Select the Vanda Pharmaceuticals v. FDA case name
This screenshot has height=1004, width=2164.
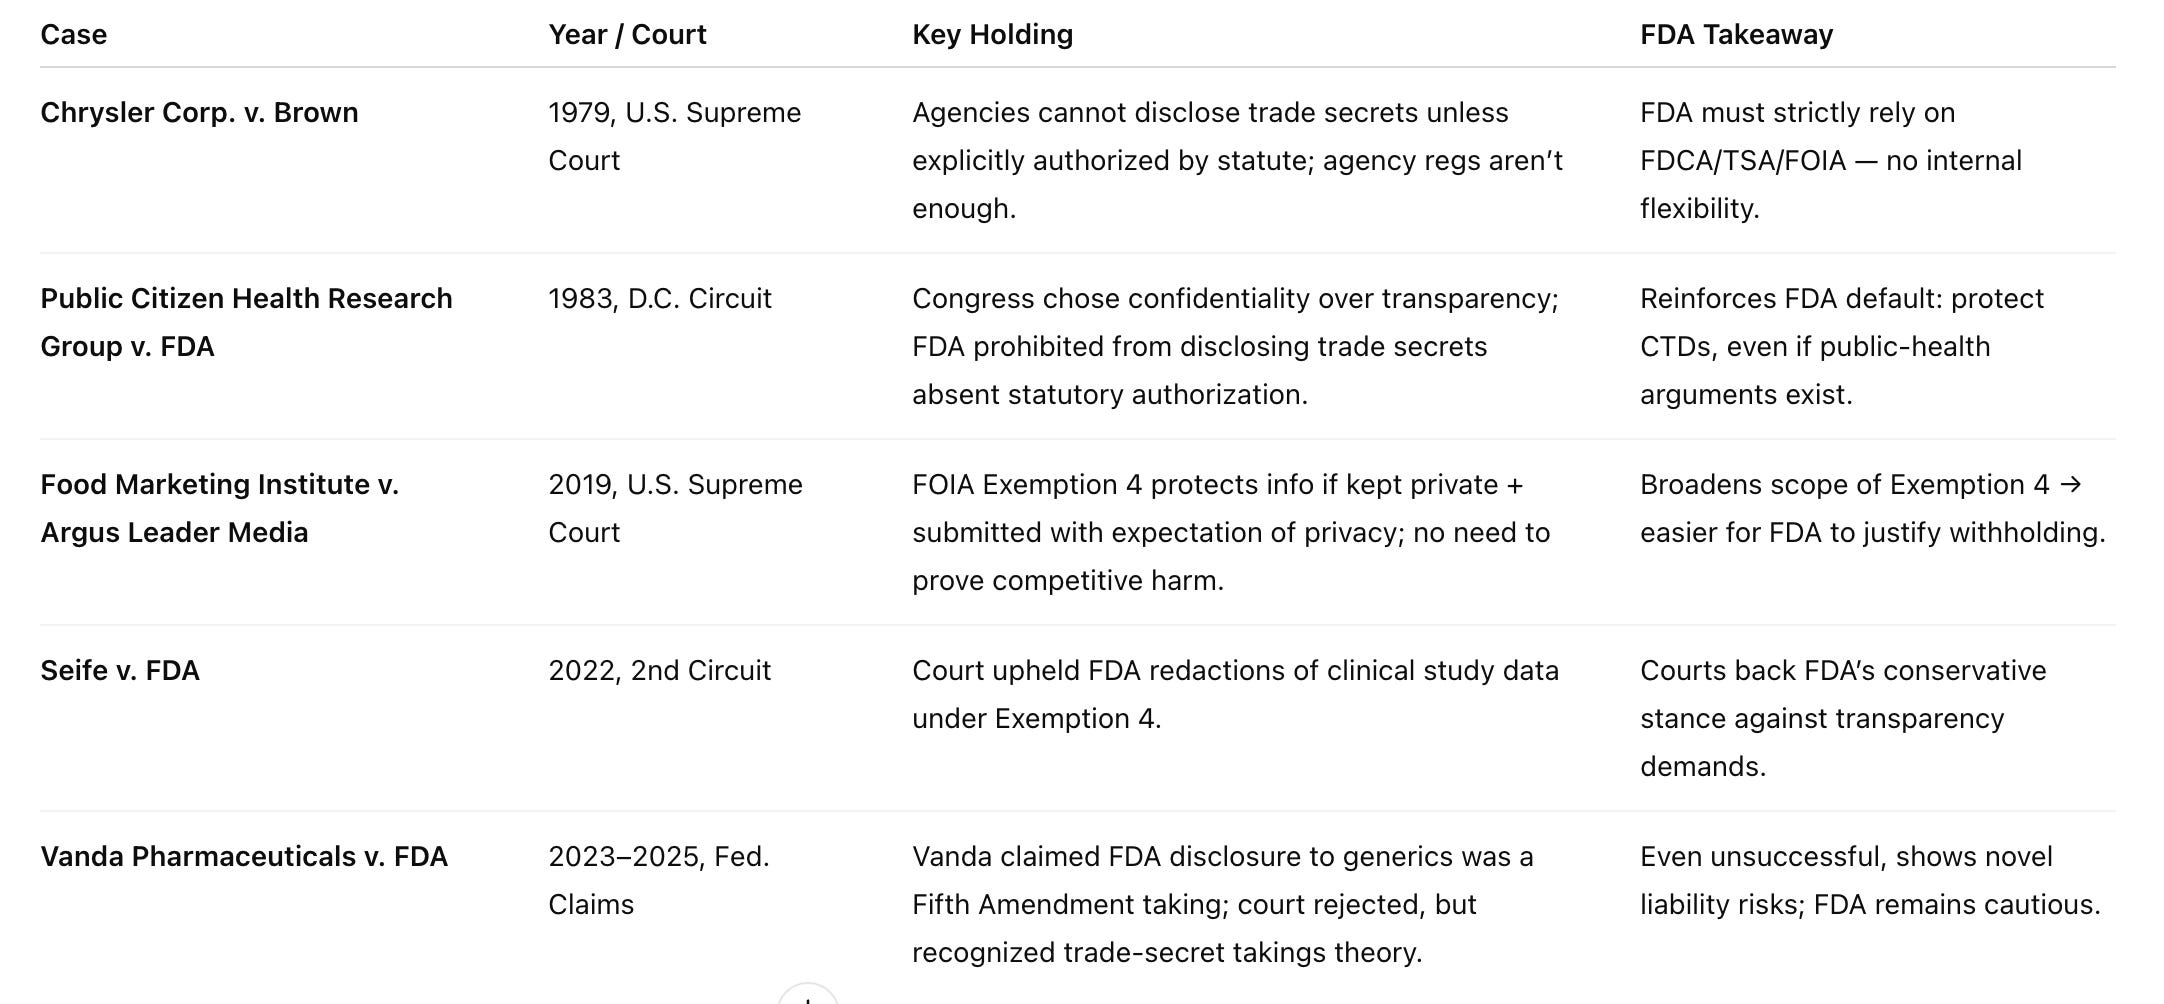244,857
